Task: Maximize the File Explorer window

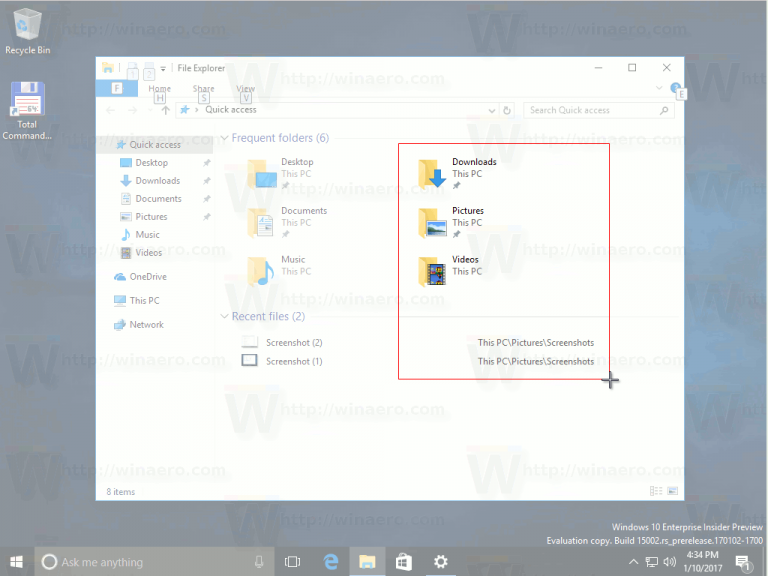Action: point(632,68)
